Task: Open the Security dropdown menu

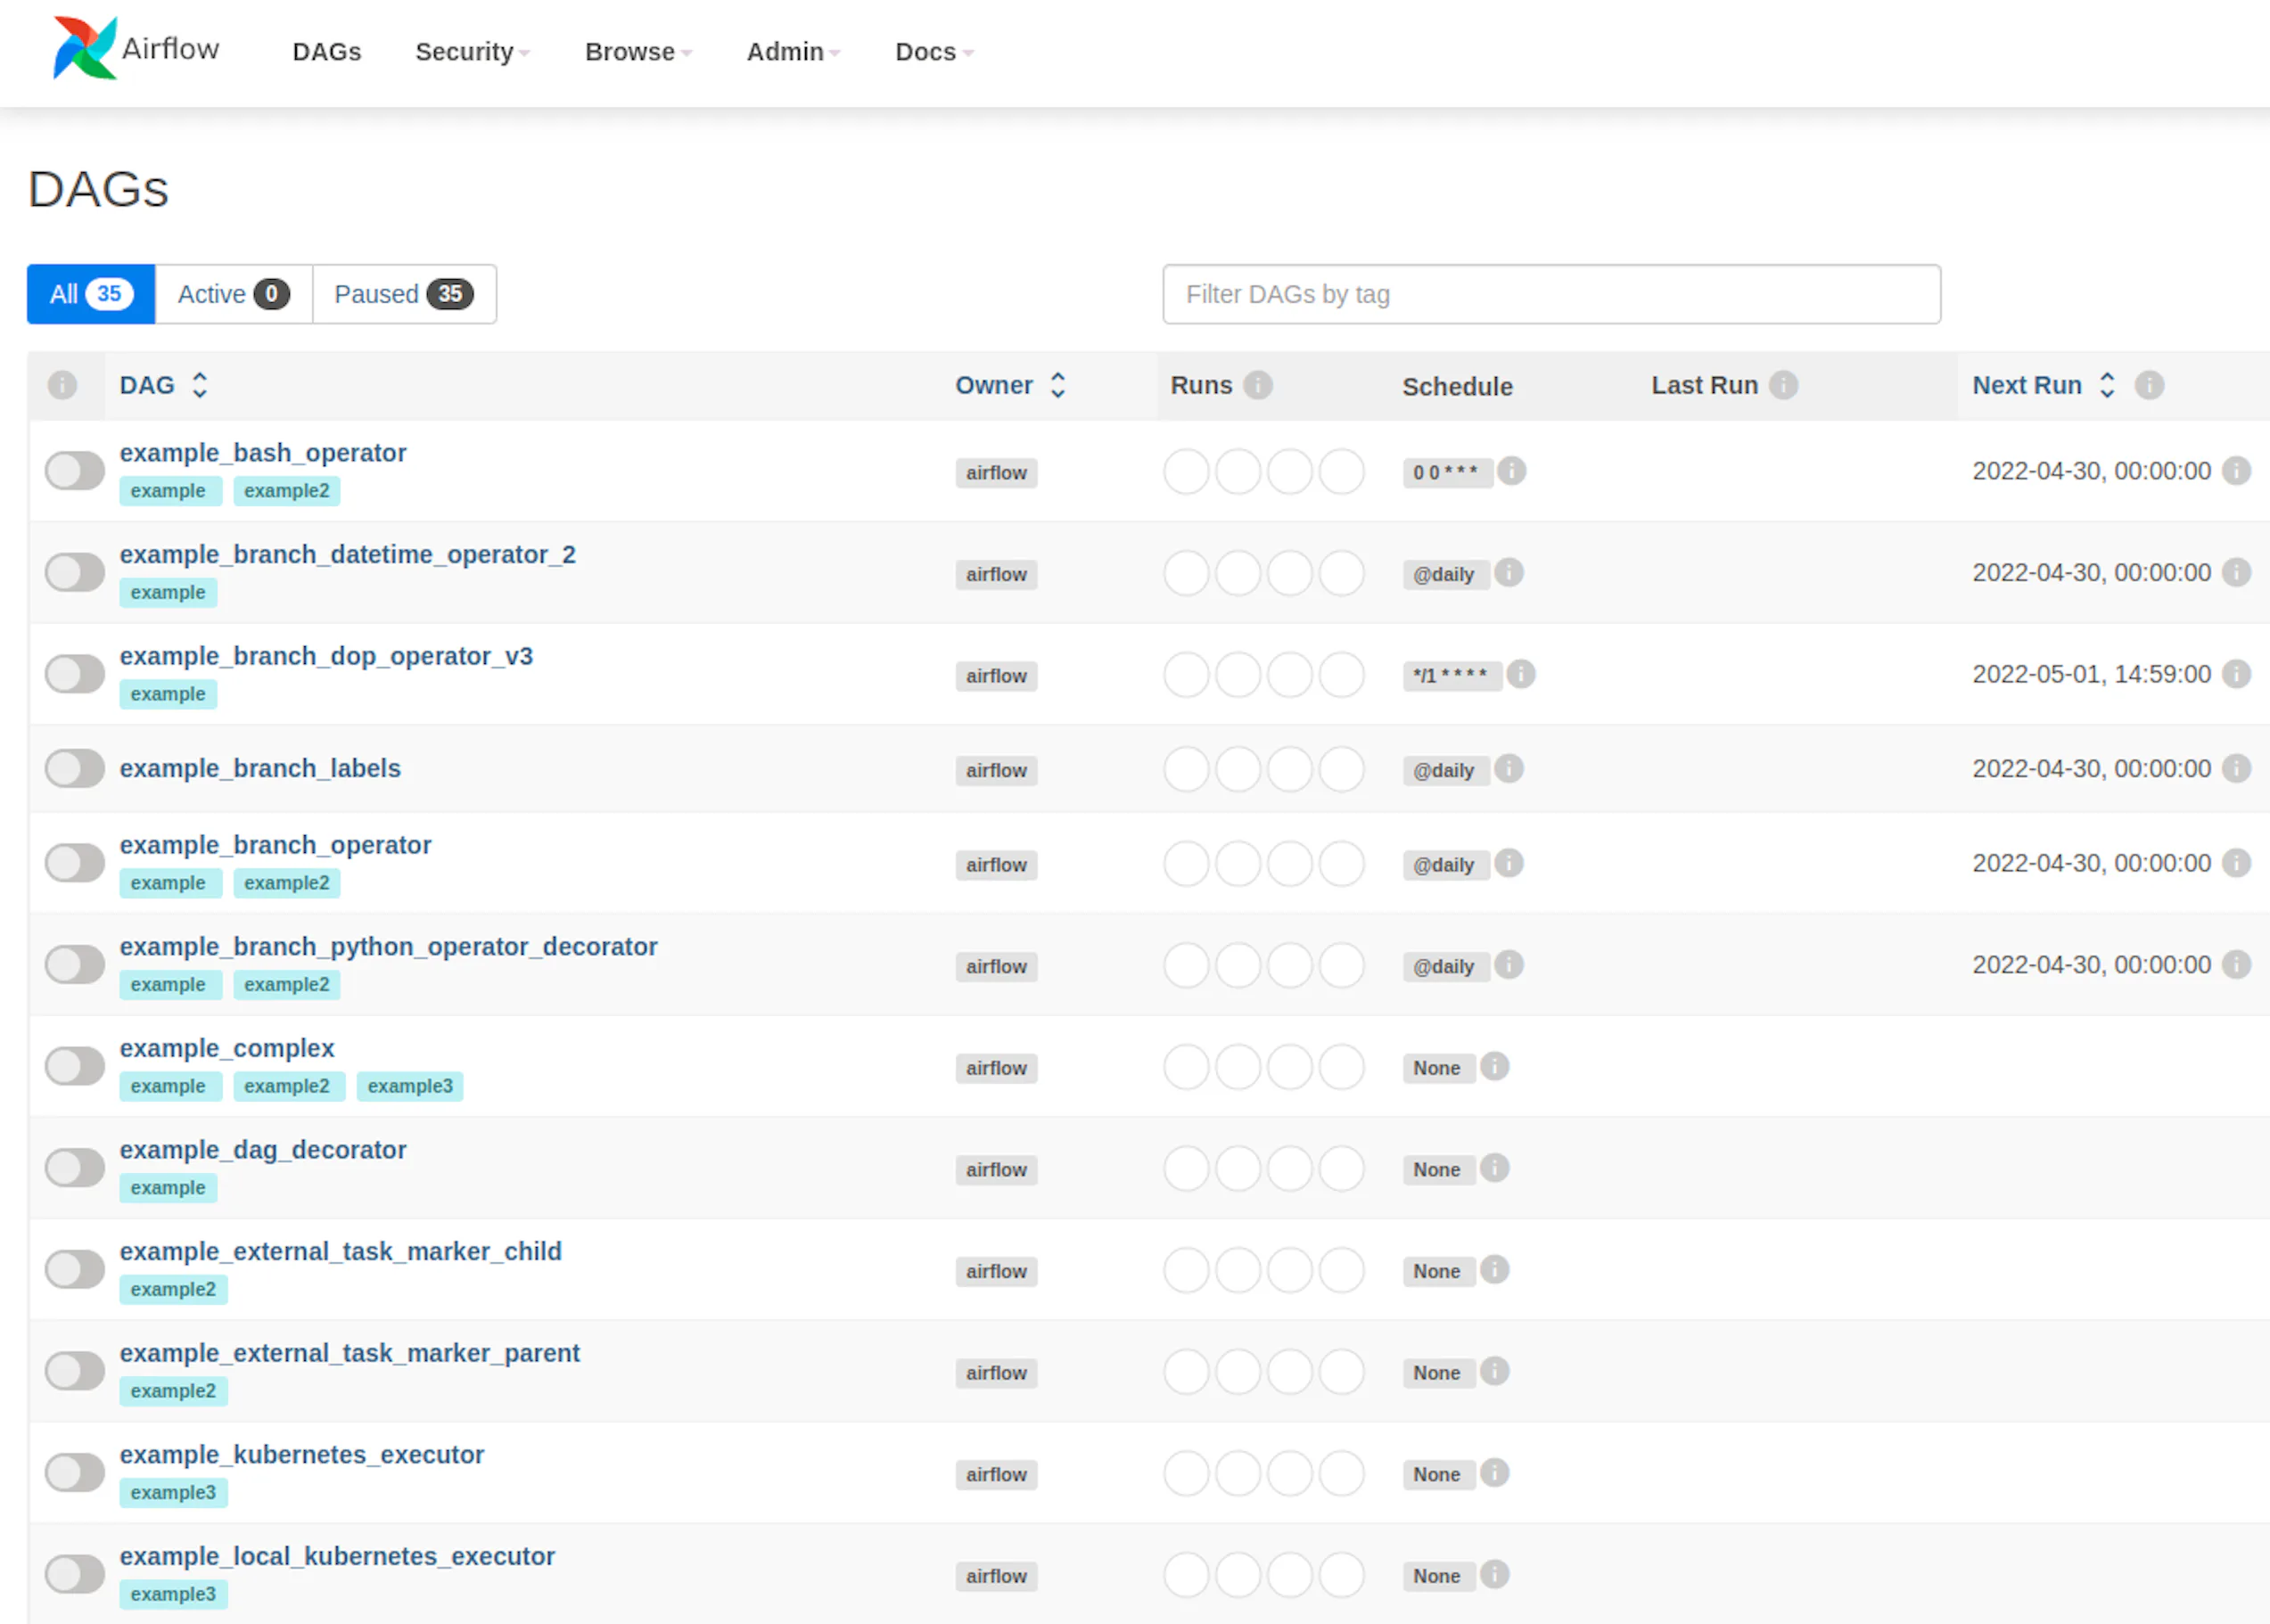Action: click(x=471, y=52)
